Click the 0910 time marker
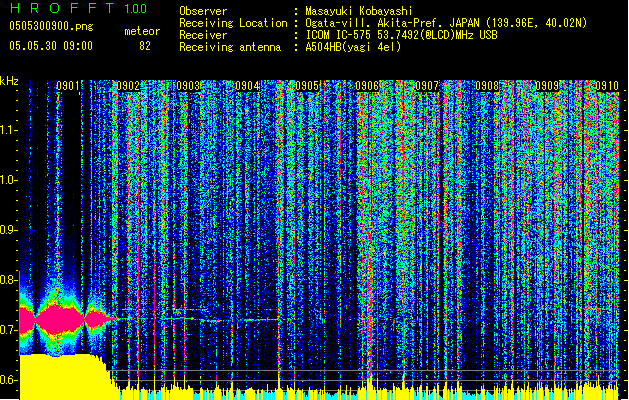 tap(607, 86)
